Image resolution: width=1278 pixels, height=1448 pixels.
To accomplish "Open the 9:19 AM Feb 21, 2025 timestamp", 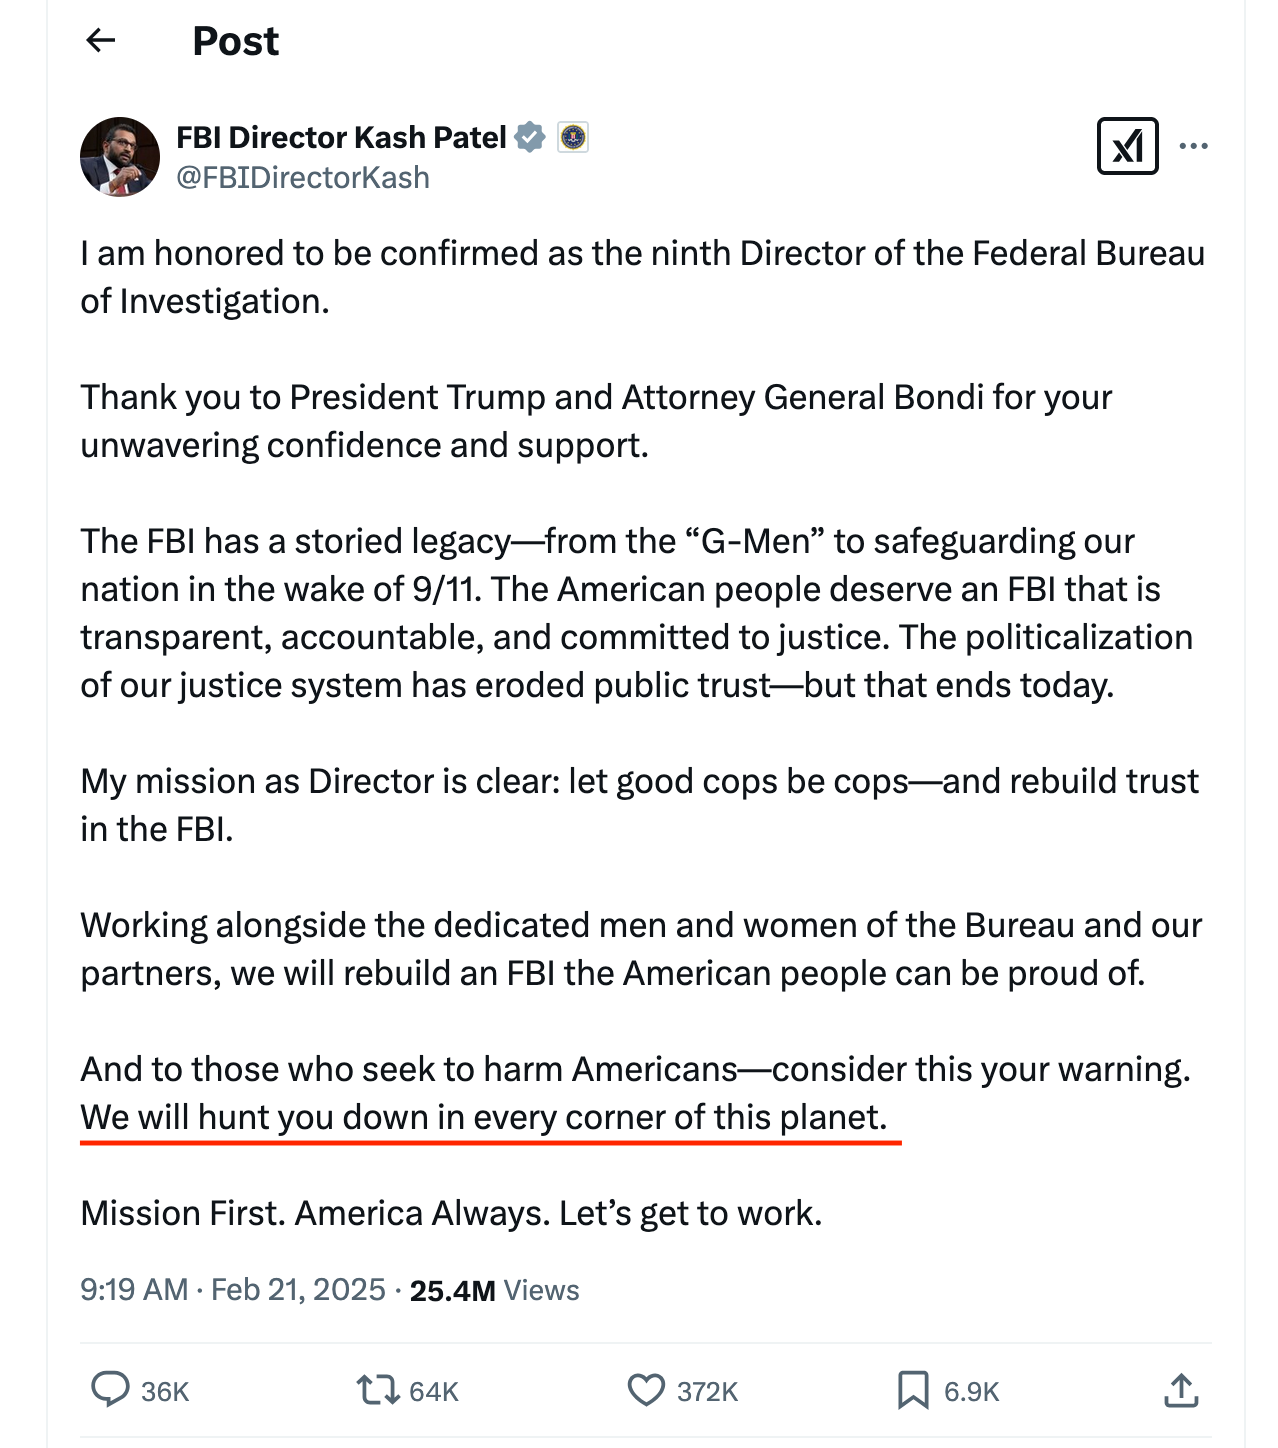I will click(233, 1290).
